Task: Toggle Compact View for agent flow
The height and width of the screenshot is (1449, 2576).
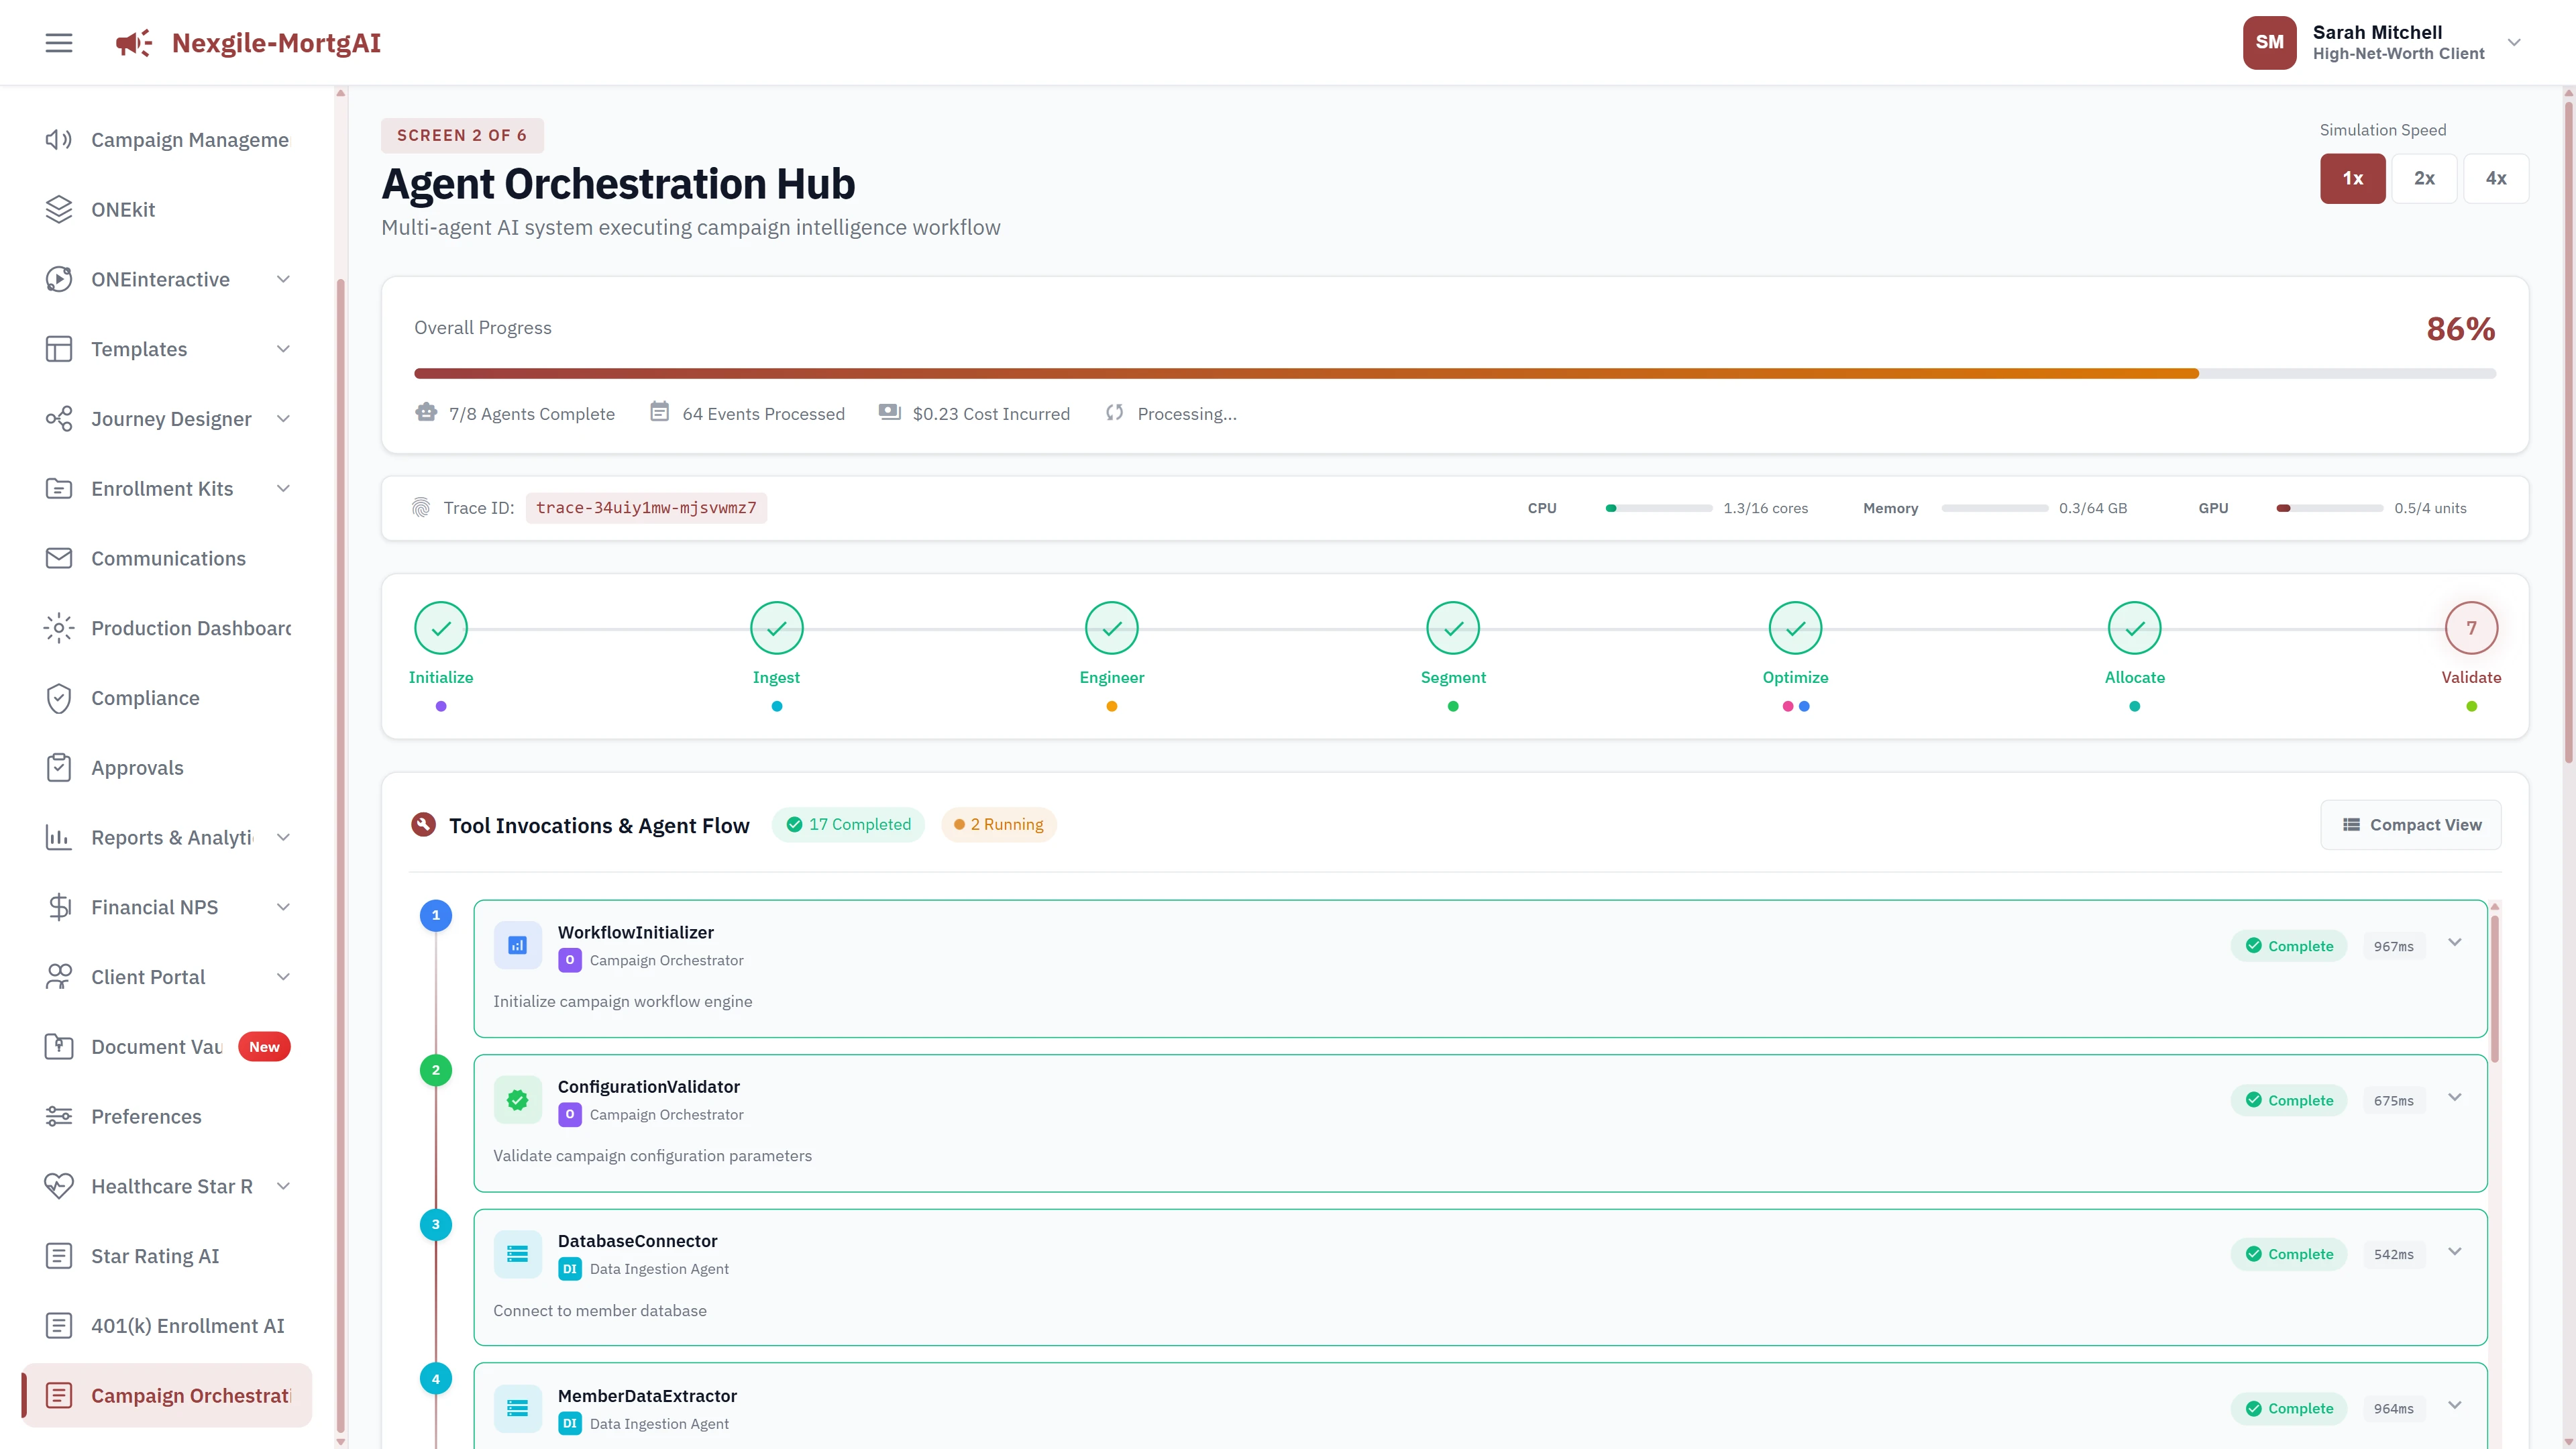Action: click(2410, 824)
